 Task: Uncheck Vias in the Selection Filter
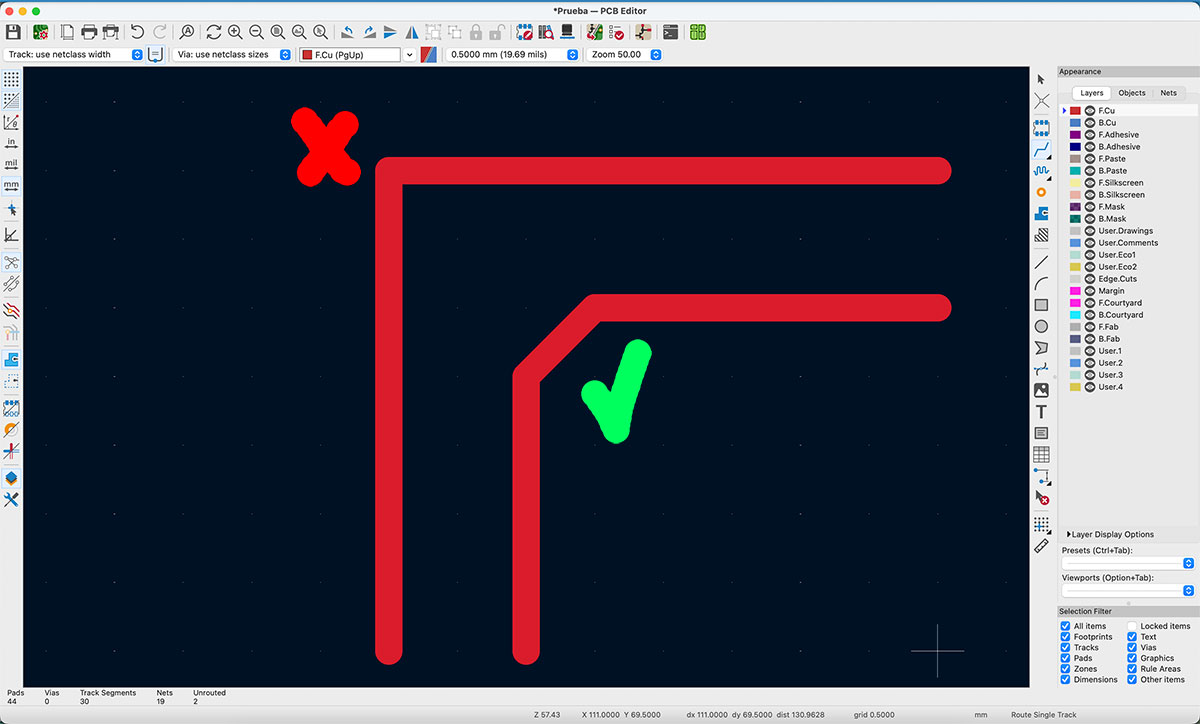pos(1132,647)
